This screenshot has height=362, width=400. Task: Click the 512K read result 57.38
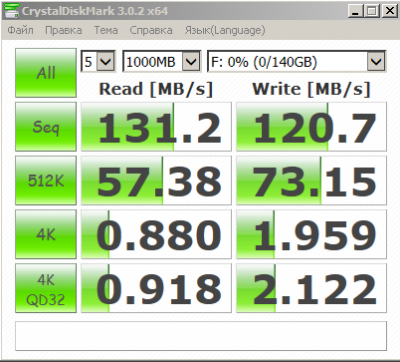click(156, 180)
